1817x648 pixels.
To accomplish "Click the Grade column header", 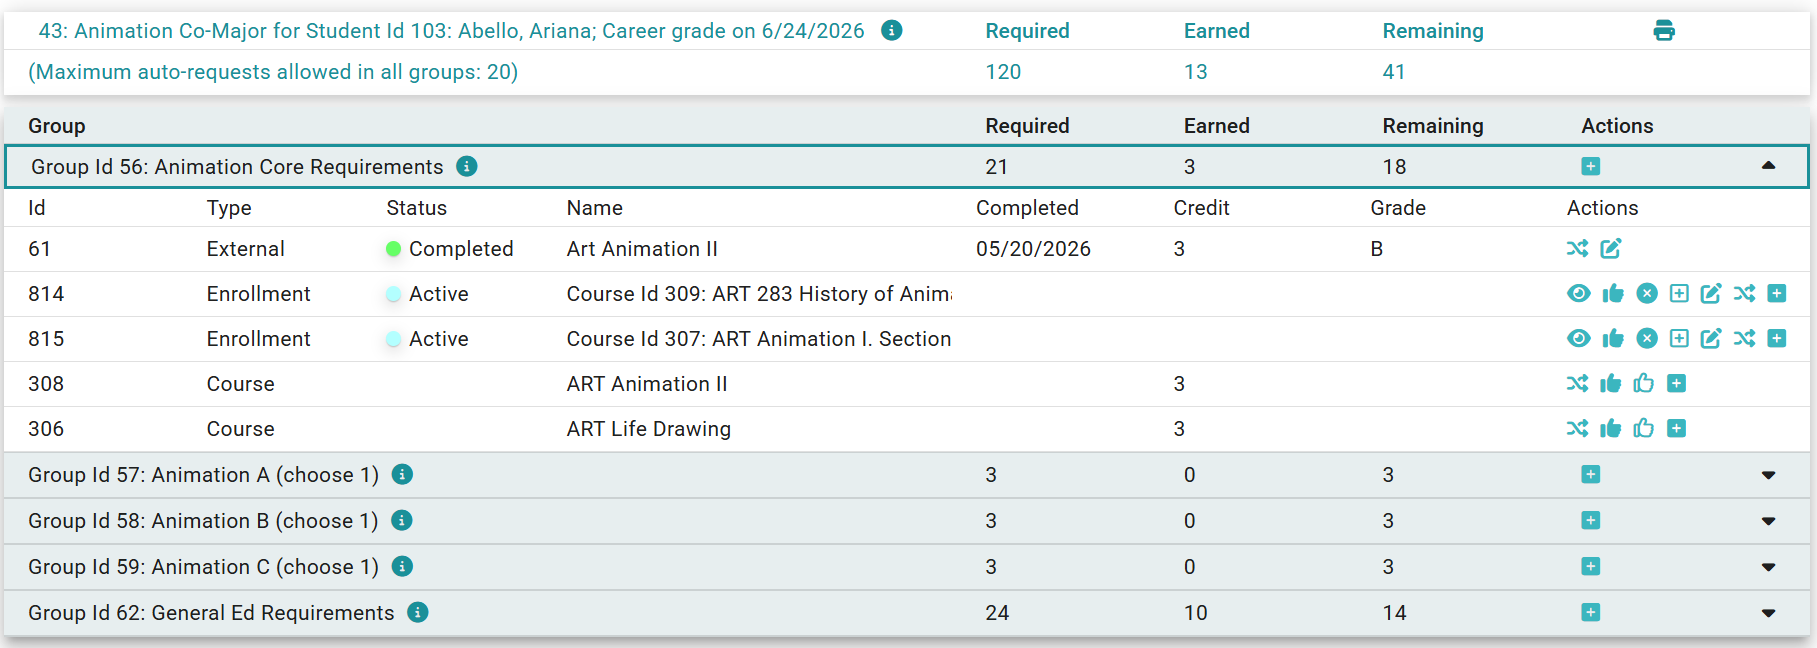I will point(1398,208).
